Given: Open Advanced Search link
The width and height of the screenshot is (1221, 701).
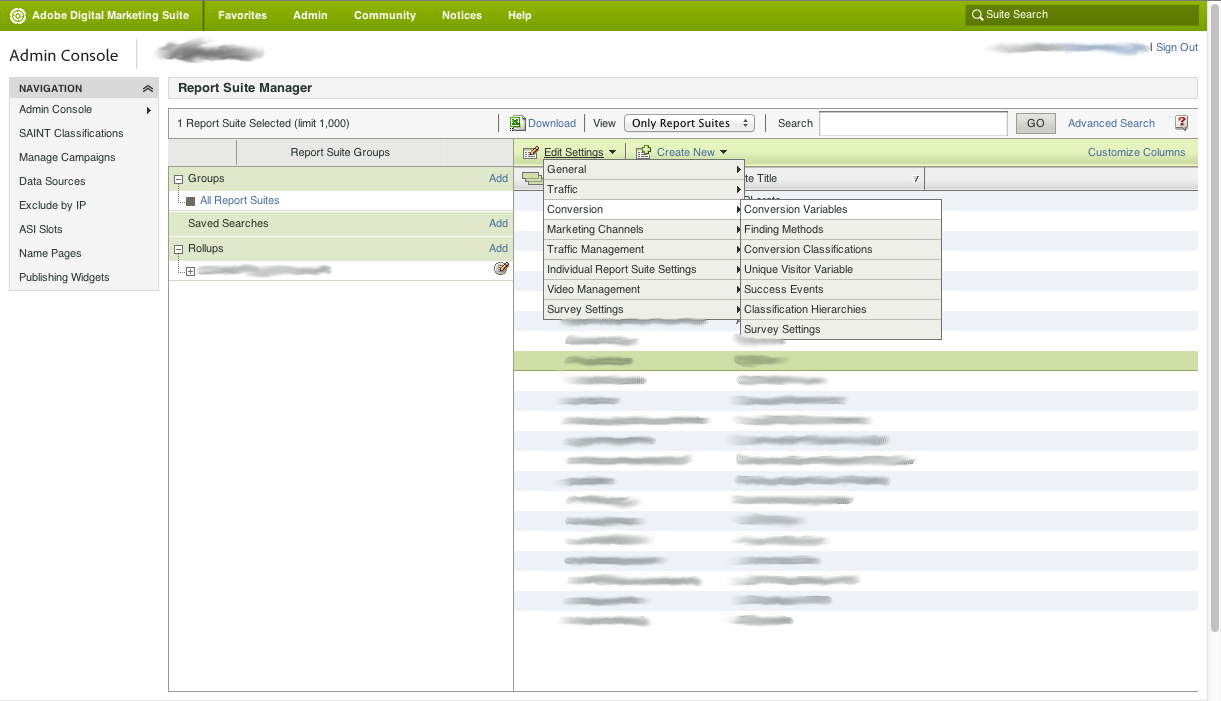Looking at the screenshot, I should click(x=1111, y=123).
